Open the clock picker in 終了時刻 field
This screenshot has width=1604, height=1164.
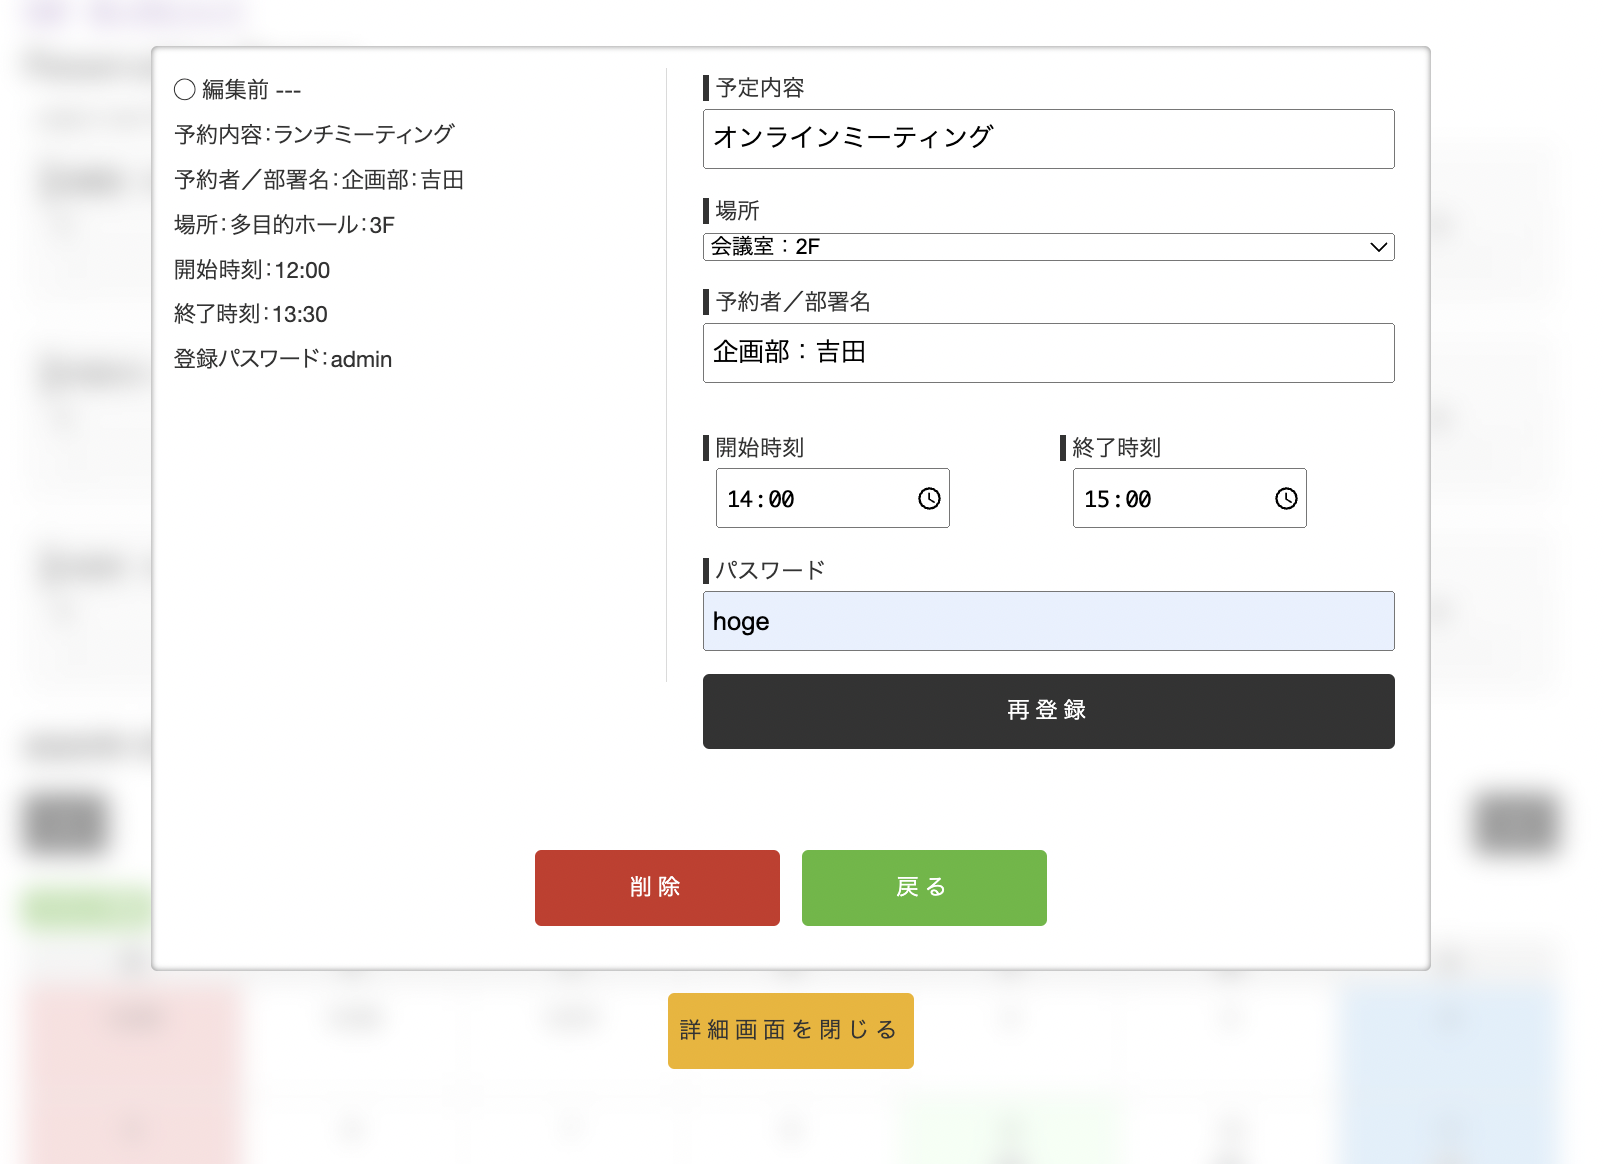pos(1286,498)
